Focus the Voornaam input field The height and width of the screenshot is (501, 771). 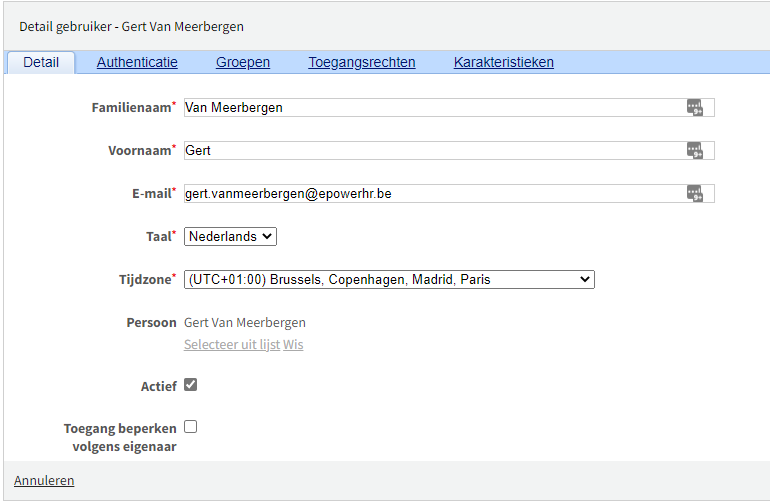[449, 150]
